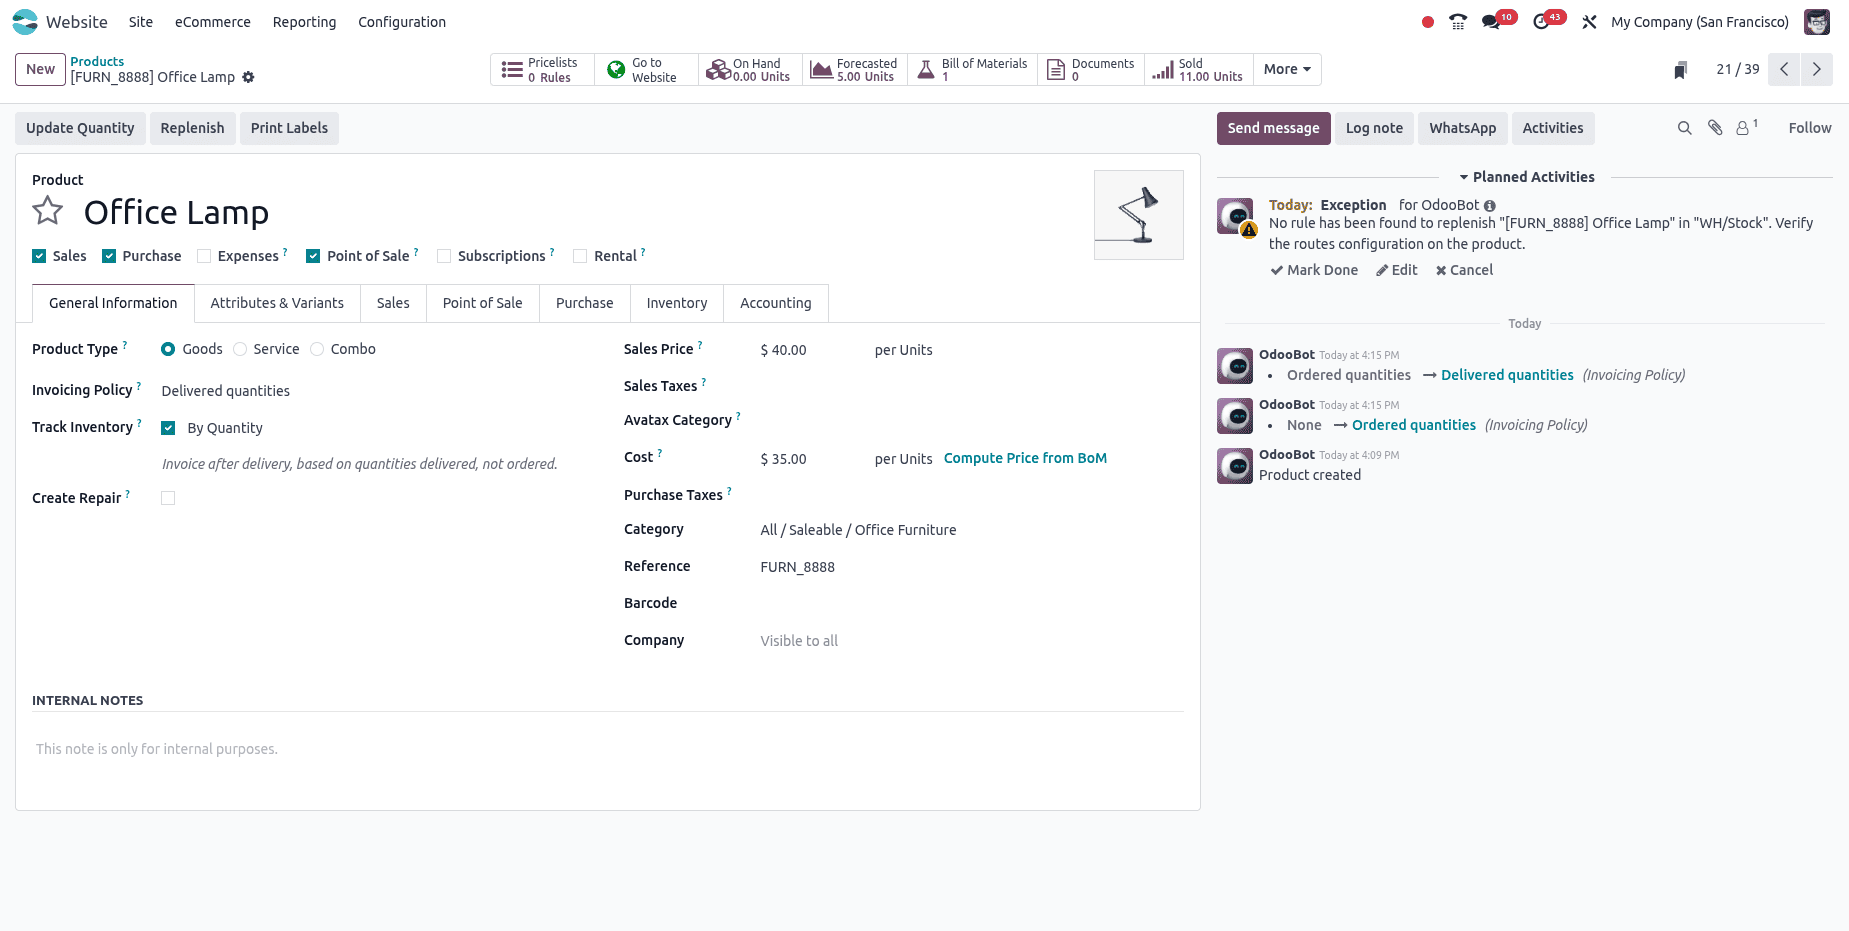Attach files with paperclip icon
The image size is (1849, 931).
click(1715, 128)
